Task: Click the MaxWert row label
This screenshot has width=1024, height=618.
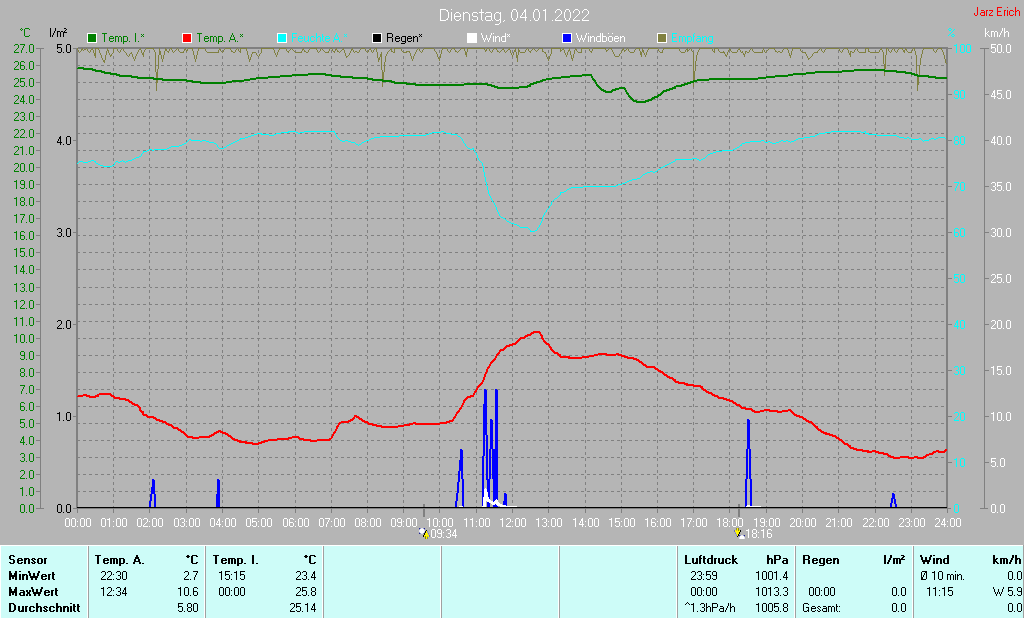Action: tap(33, 592)
